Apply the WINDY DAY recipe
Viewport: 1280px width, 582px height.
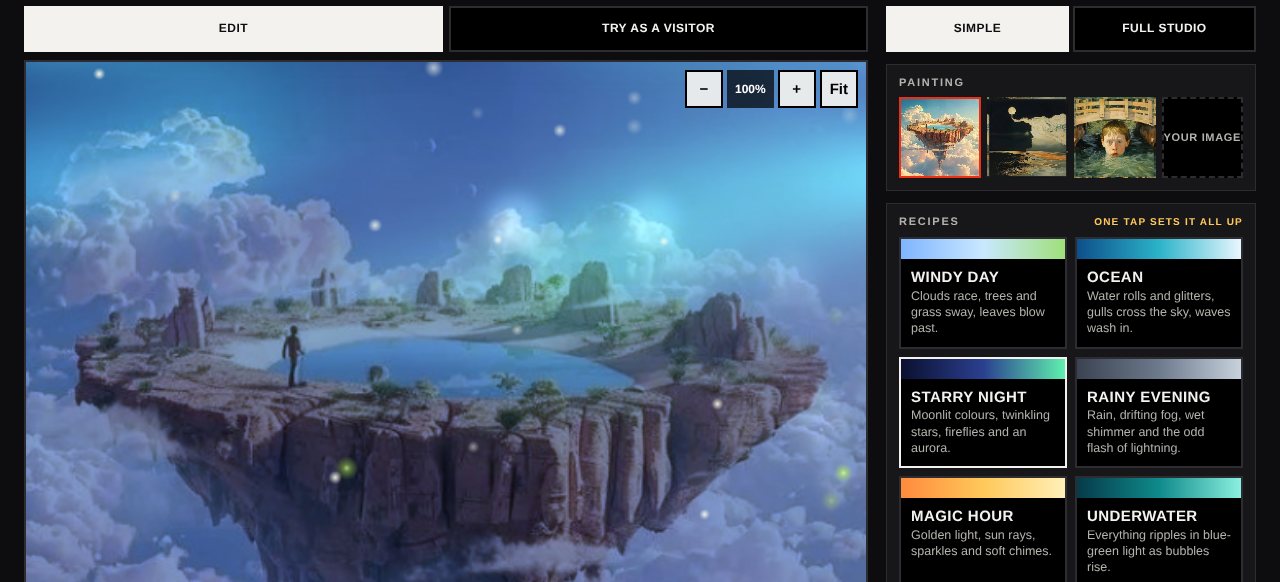[x=983, y=293]
